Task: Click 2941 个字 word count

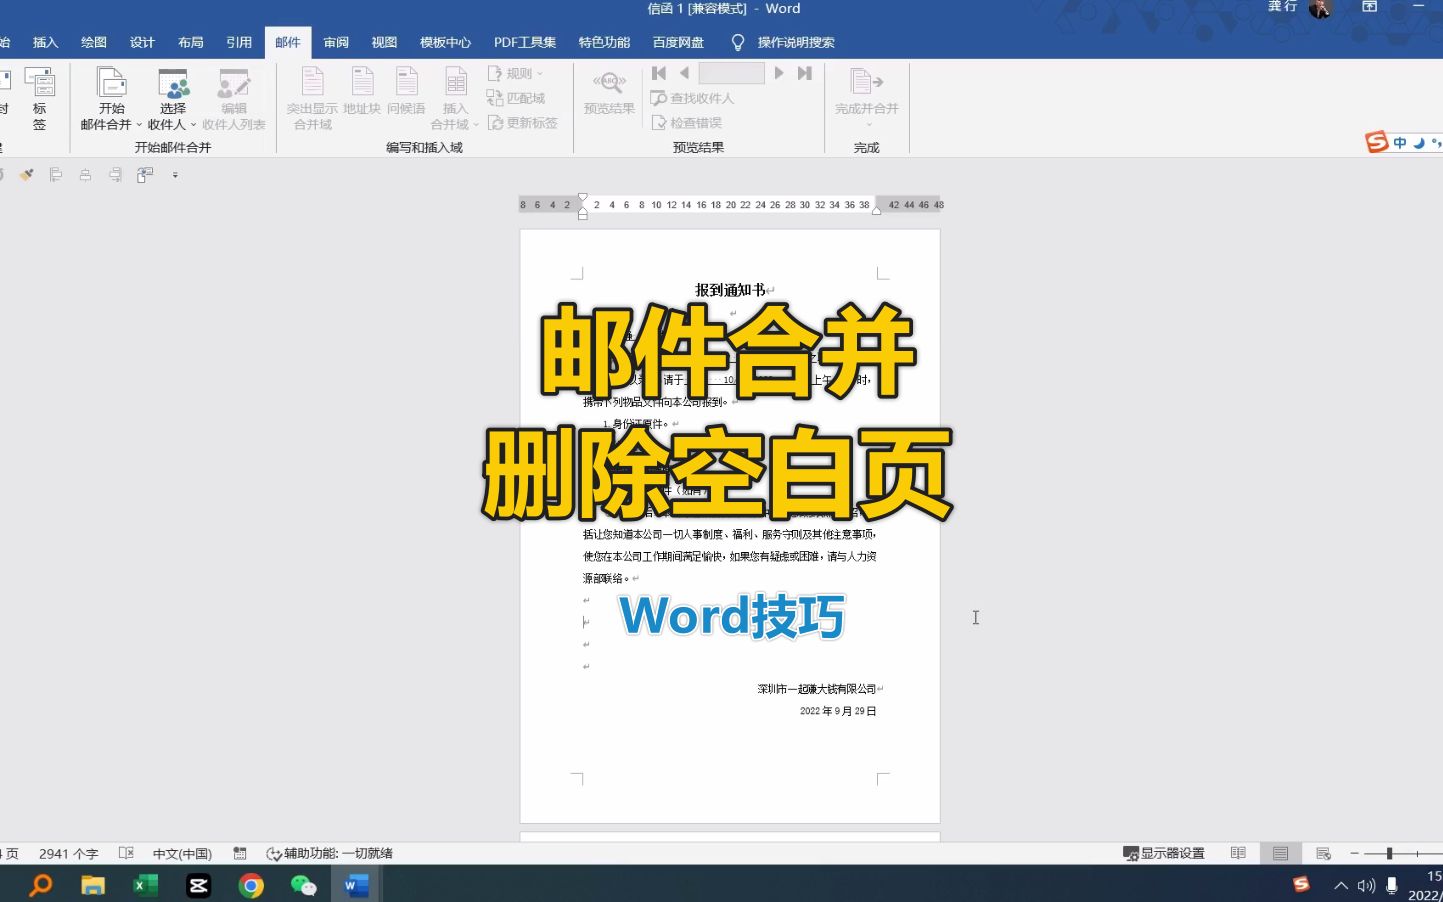Action: (x=69, y=853)
